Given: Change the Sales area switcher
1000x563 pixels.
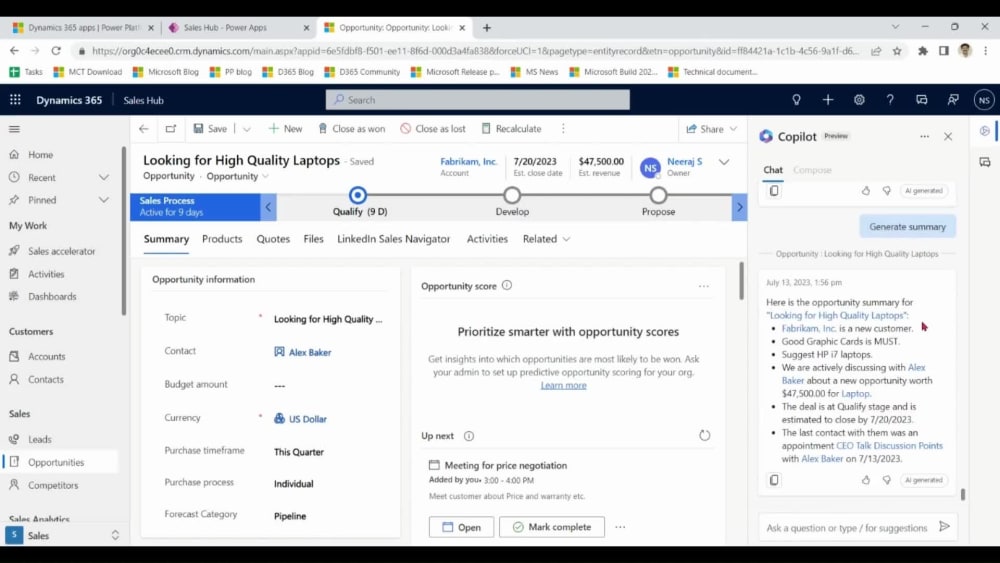Looking at the screenshot, I should 64,536.
